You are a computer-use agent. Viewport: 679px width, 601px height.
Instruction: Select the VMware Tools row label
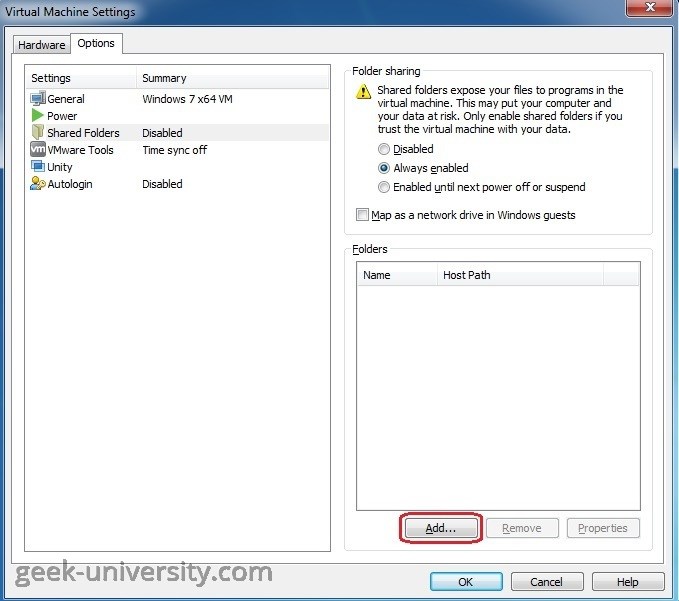point(80,150)
